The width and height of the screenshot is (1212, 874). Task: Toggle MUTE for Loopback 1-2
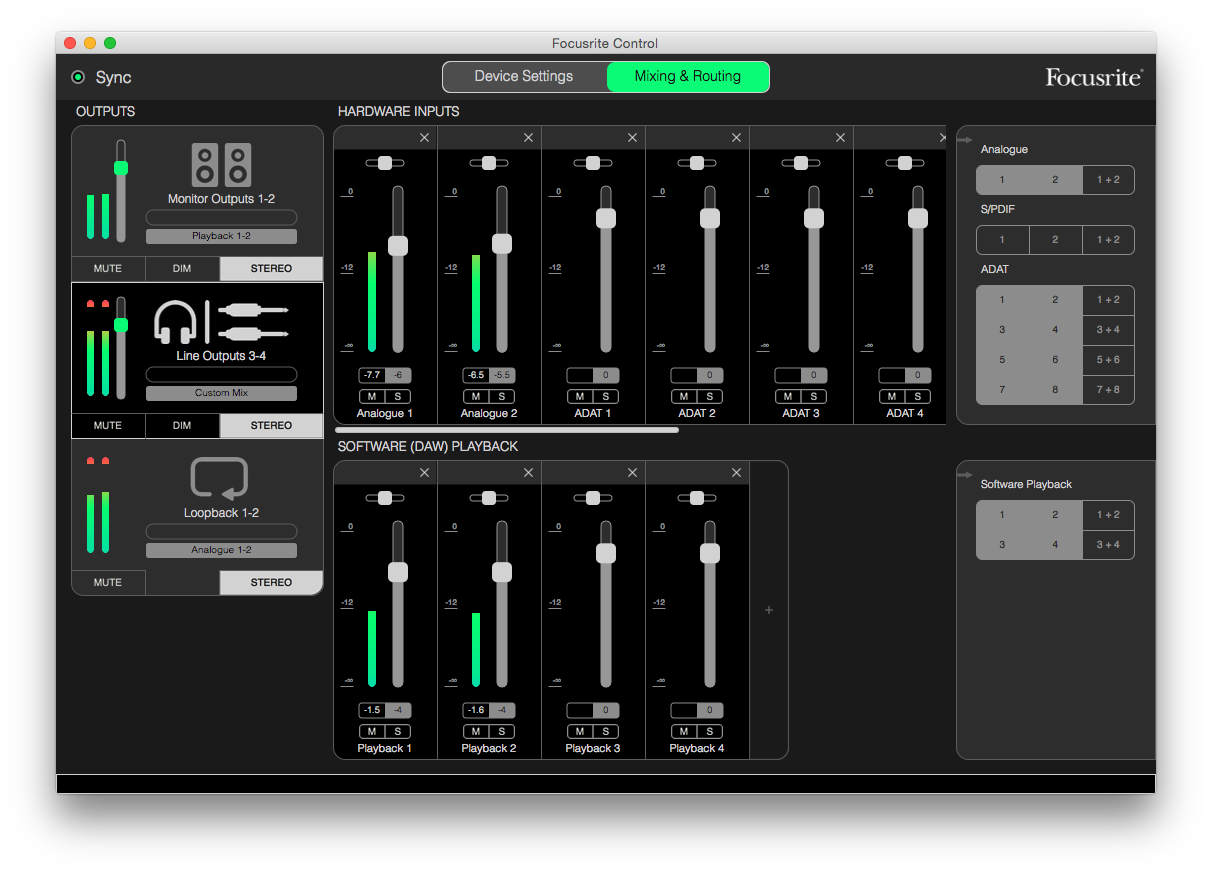[x=108, y=582]
